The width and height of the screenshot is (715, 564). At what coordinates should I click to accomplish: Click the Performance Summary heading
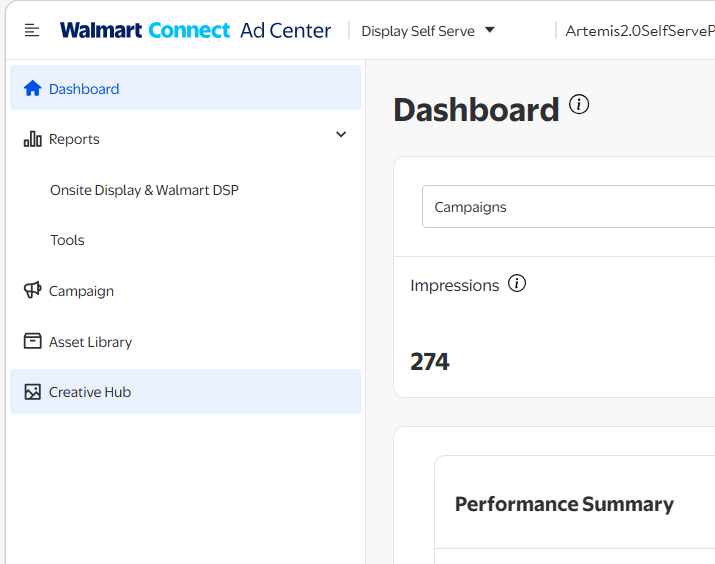click(x=564, y=504)
